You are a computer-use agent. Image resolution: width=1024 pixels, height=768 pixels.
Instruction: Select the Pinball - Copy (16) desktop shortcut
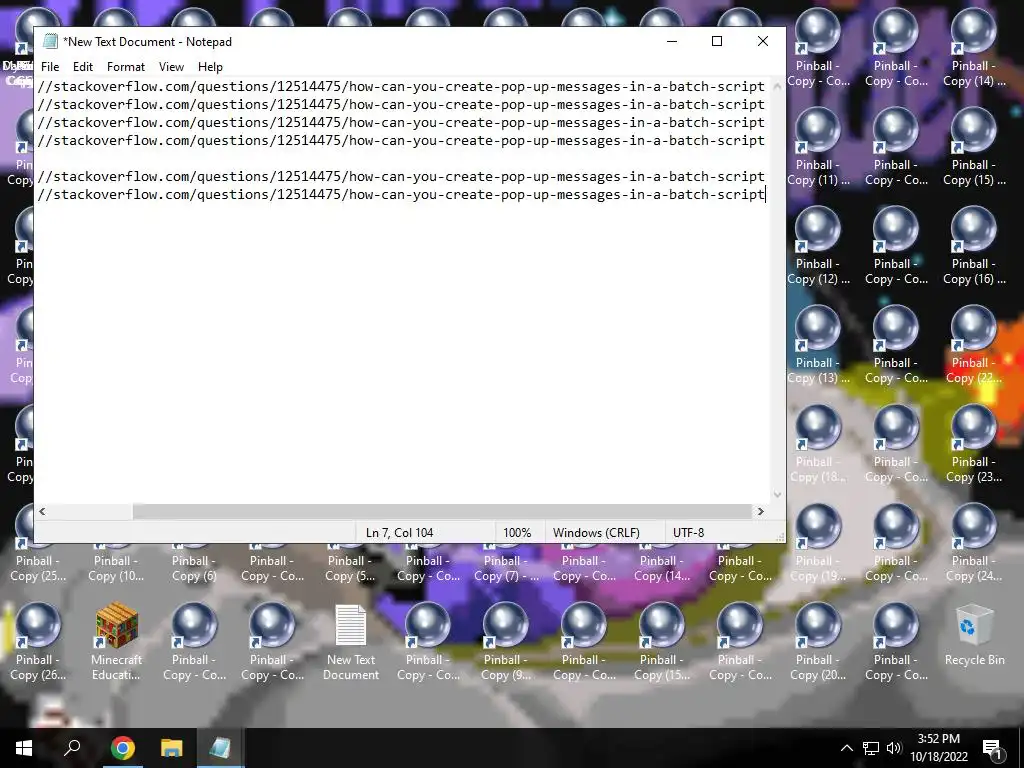point(974,248)
